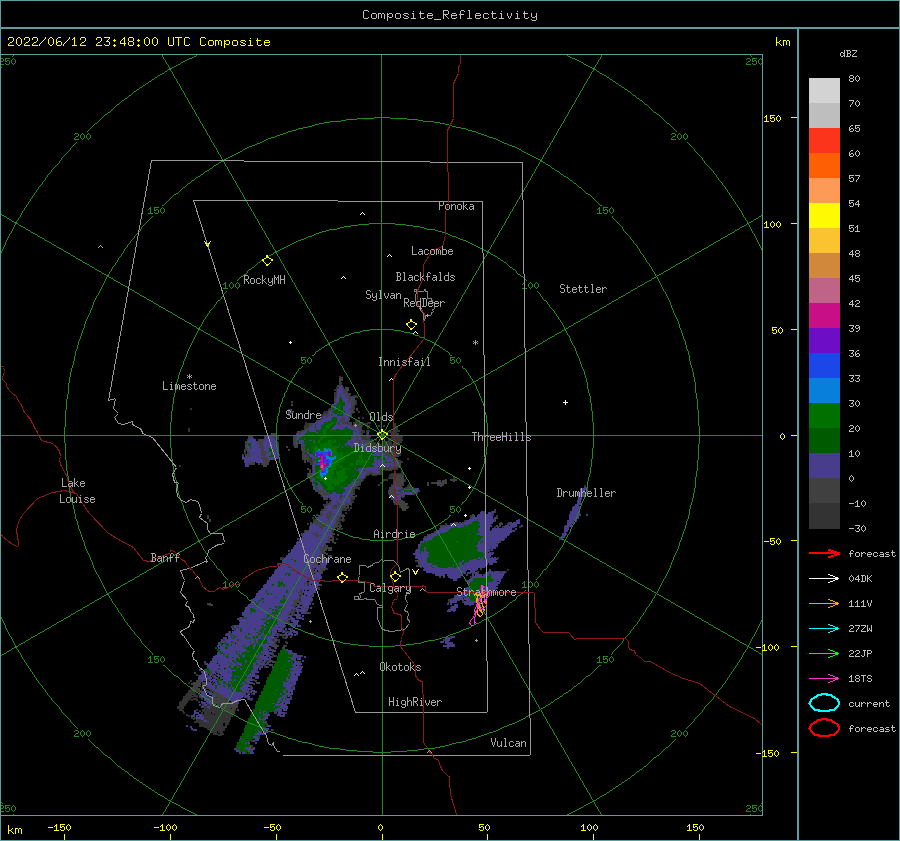
Task: Click the Sundre label
Action: coord(303,414)
